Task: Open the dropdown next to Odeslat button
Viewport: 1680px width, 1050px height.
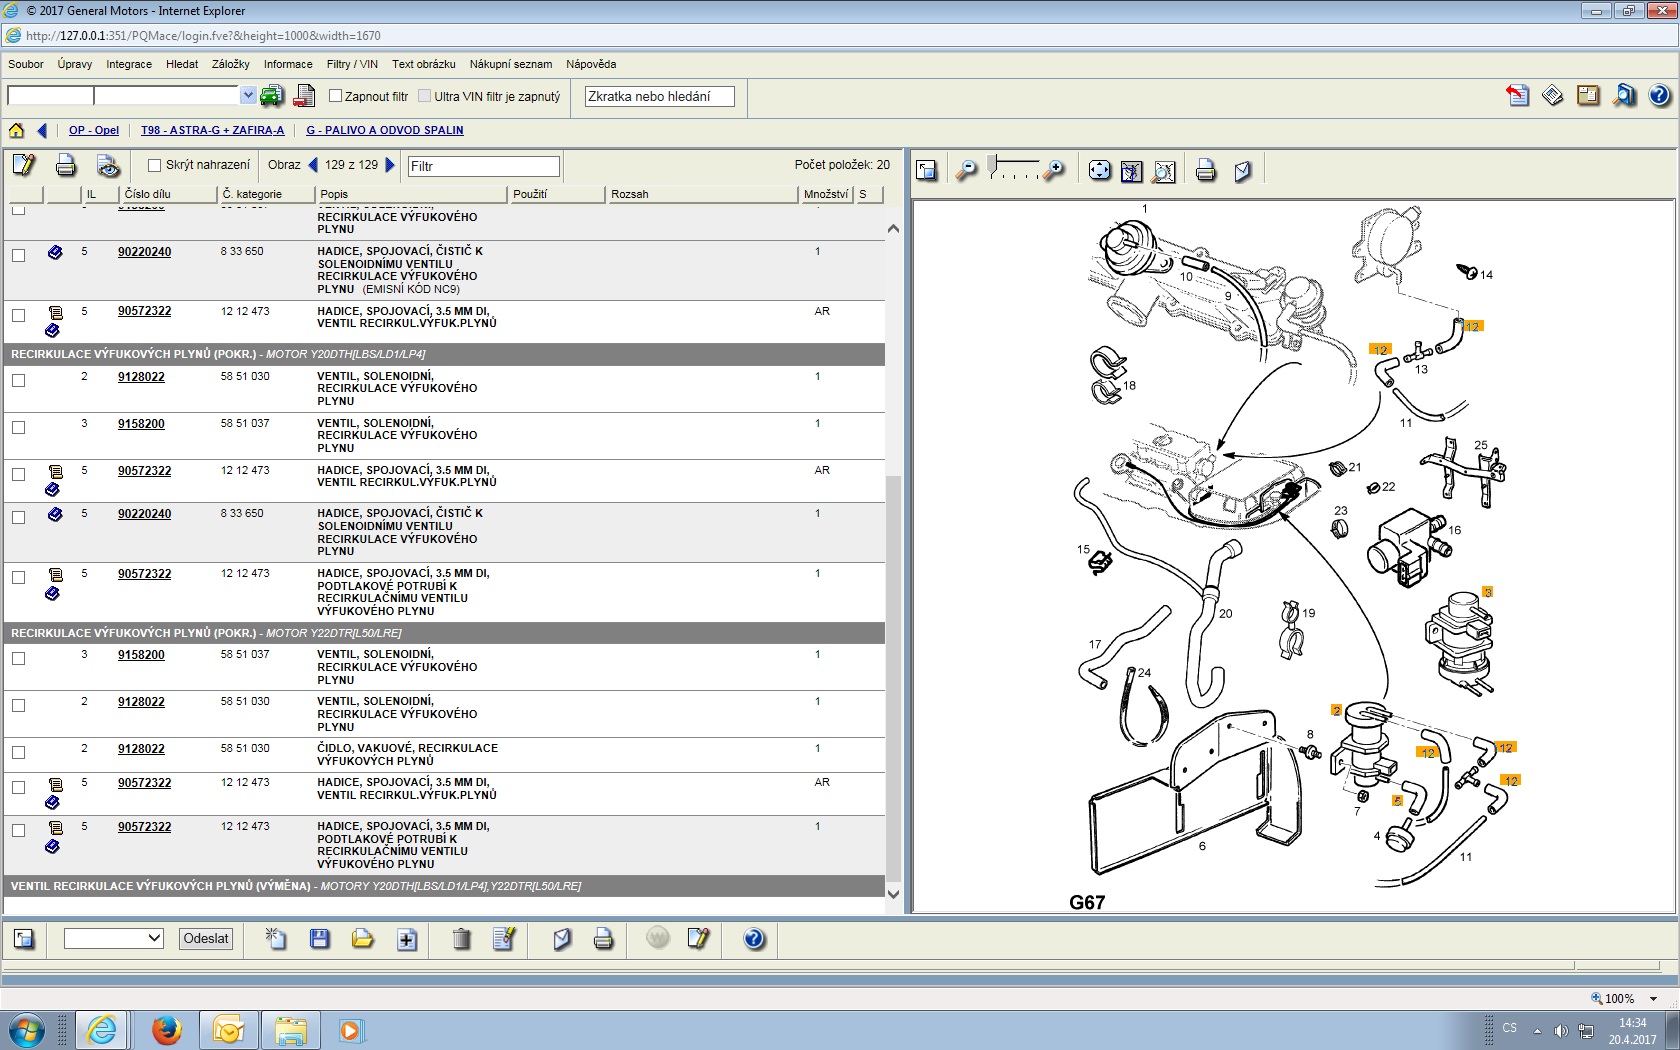Action: tap(113, 939)
